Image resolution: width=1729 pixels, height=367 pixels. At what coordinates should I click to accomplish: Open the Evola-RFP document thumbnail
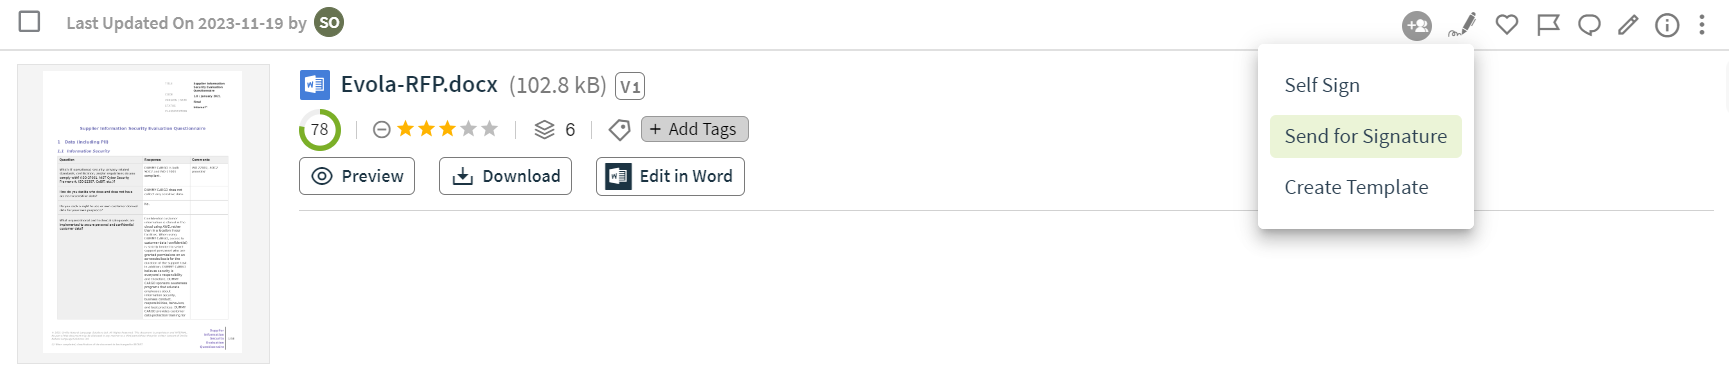[x=143, y=214]
